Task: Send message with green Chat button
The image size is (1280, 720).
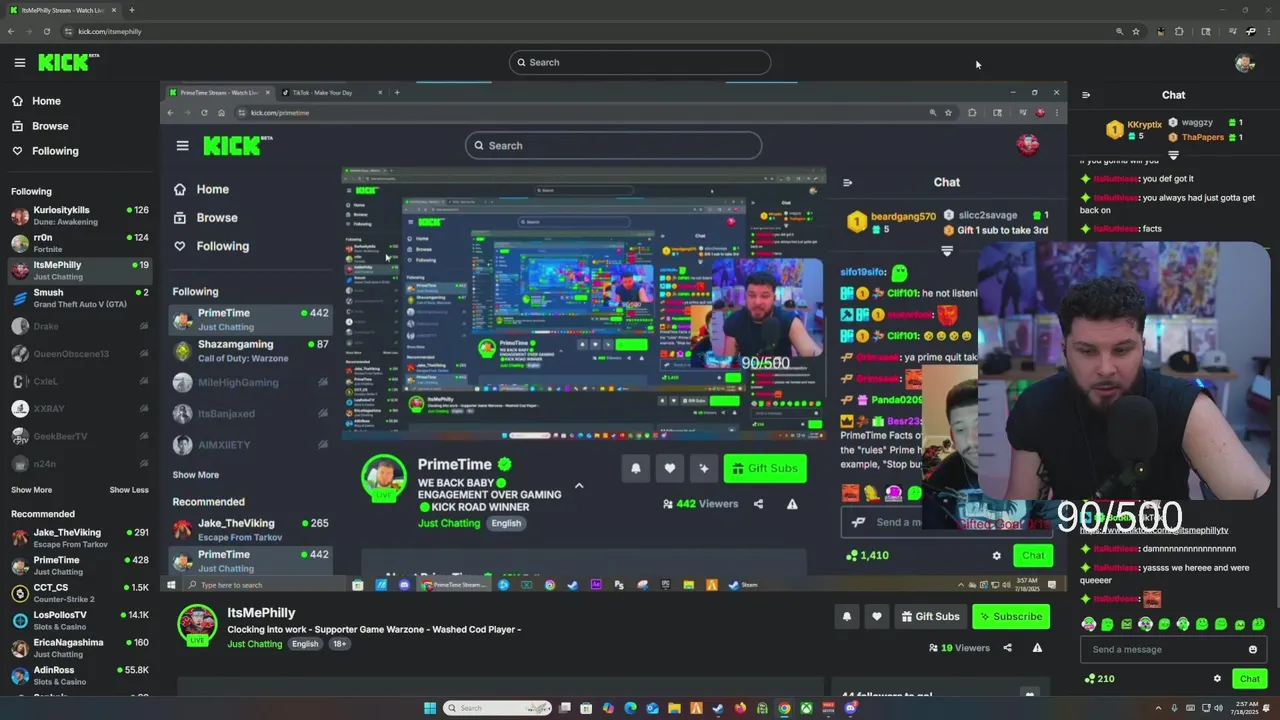Action: [1250, 678]
